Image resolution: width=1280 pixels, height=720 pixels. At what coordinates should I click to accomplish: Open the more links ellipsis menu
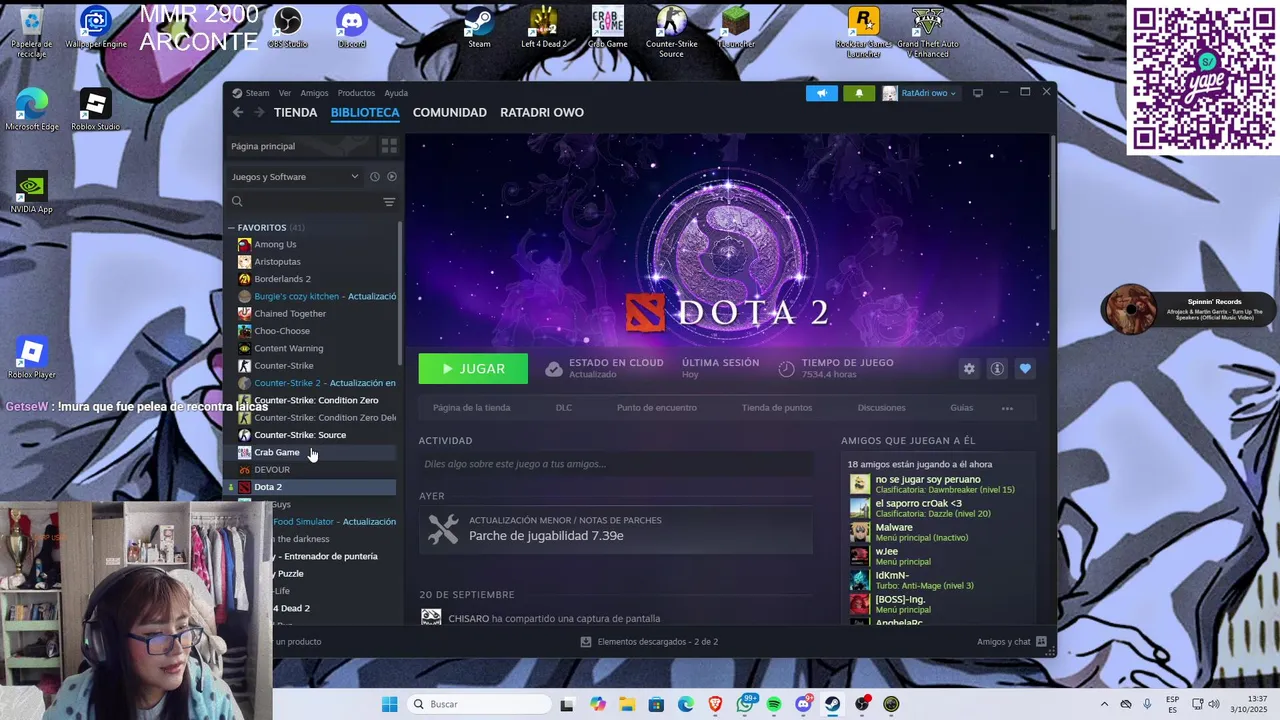(1007, 408)
